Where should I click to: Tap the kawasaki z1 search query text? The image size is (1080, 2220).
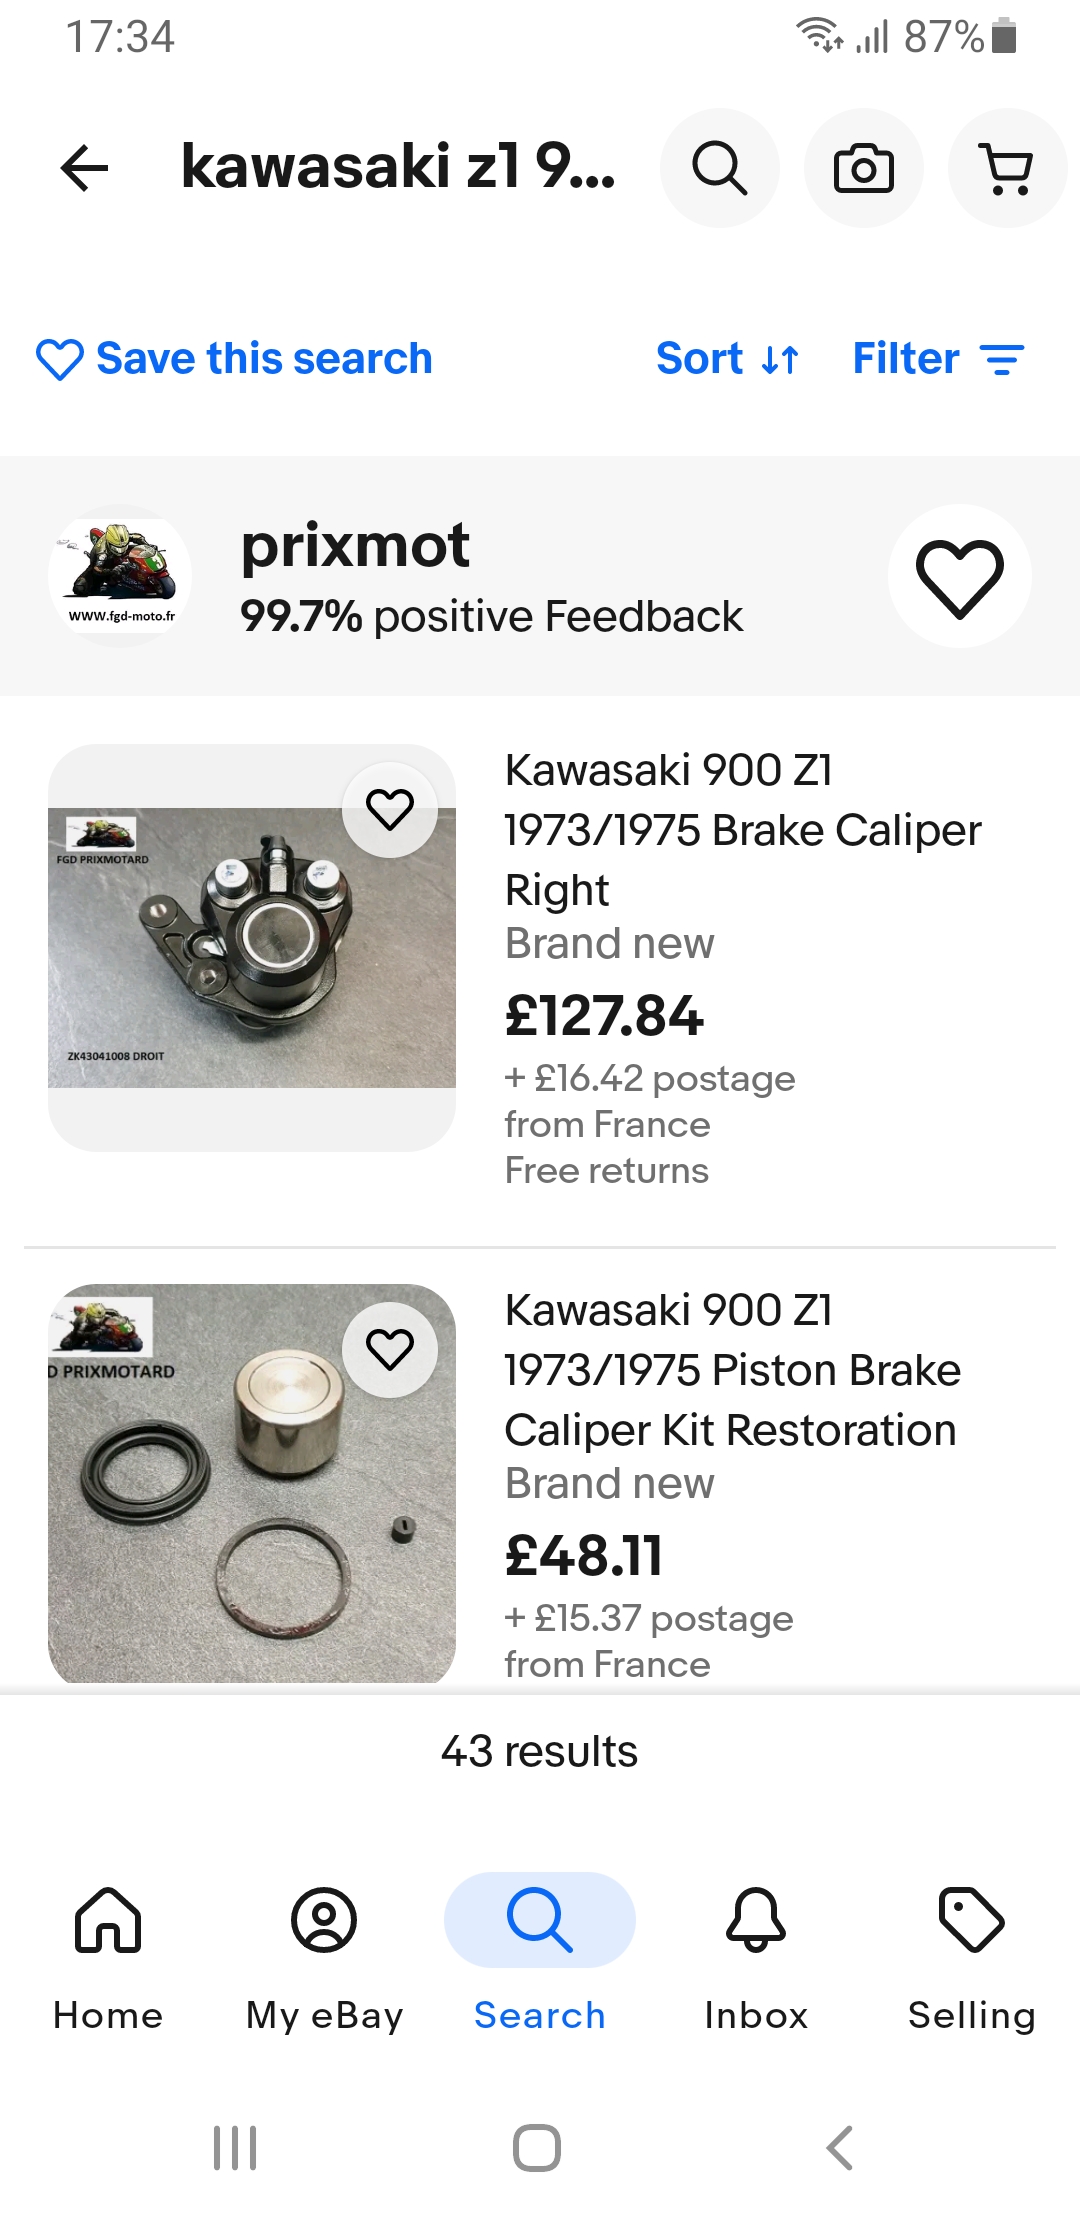pyautogui.click(x=397, y=168)
